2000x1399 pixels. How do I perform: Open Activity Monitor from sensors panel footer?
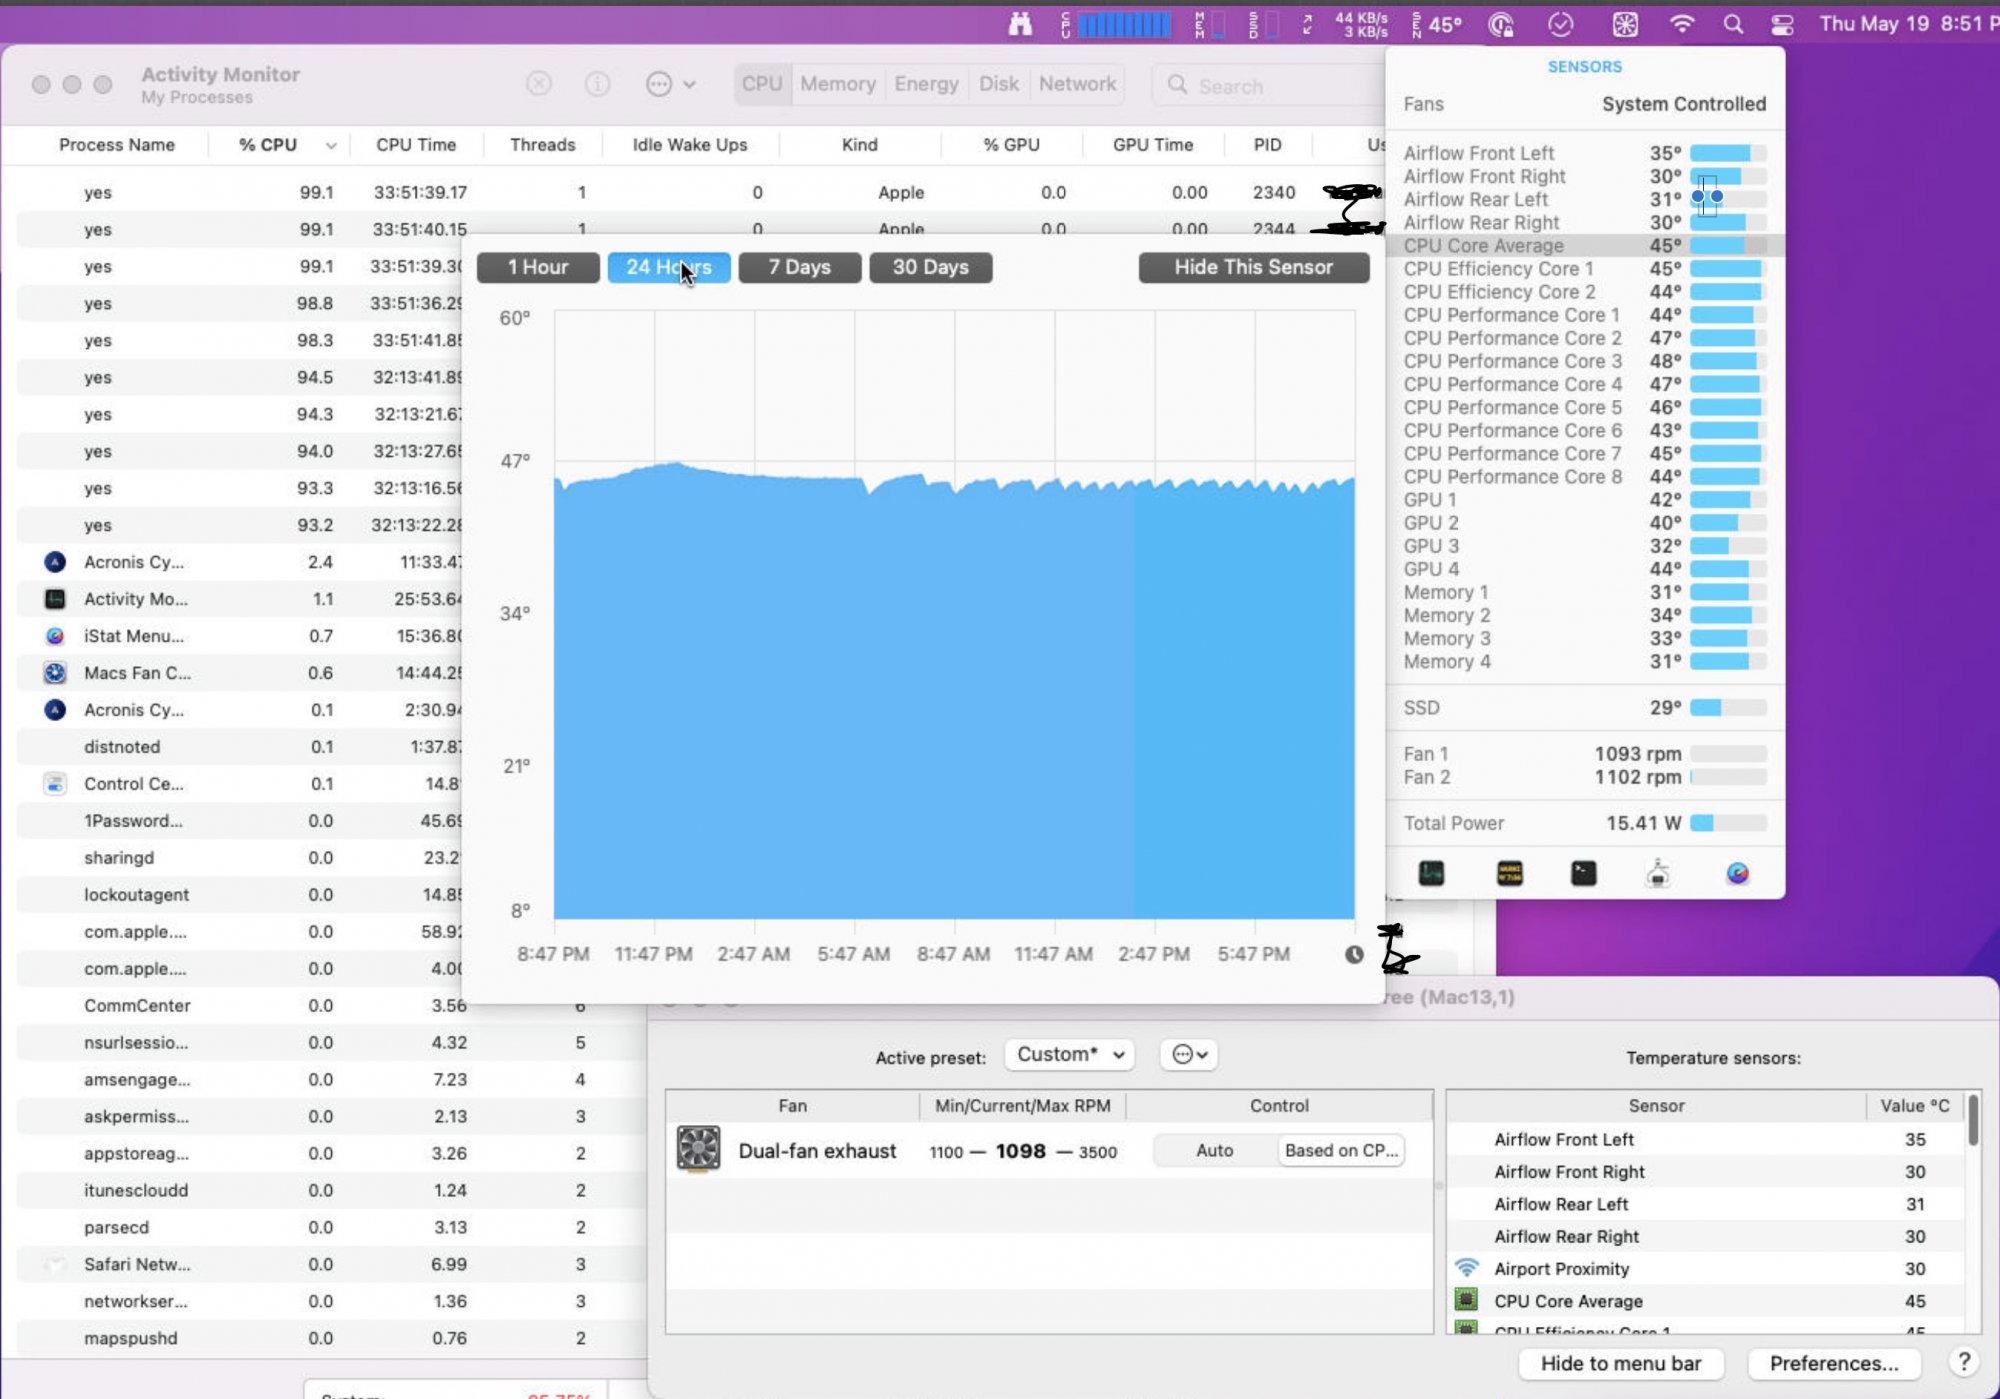coord(1431,874)
